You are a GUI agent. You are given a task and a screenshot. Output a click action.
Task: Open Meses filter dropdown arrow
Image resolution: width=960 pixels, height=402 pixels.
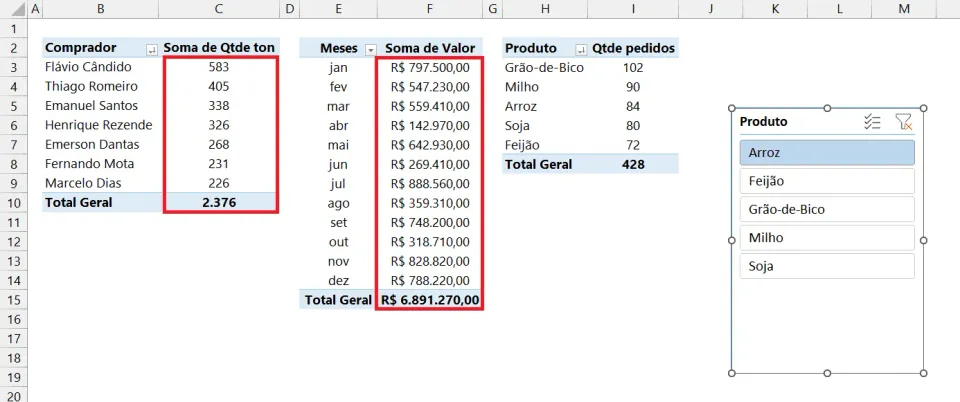[x=370, y=50]
